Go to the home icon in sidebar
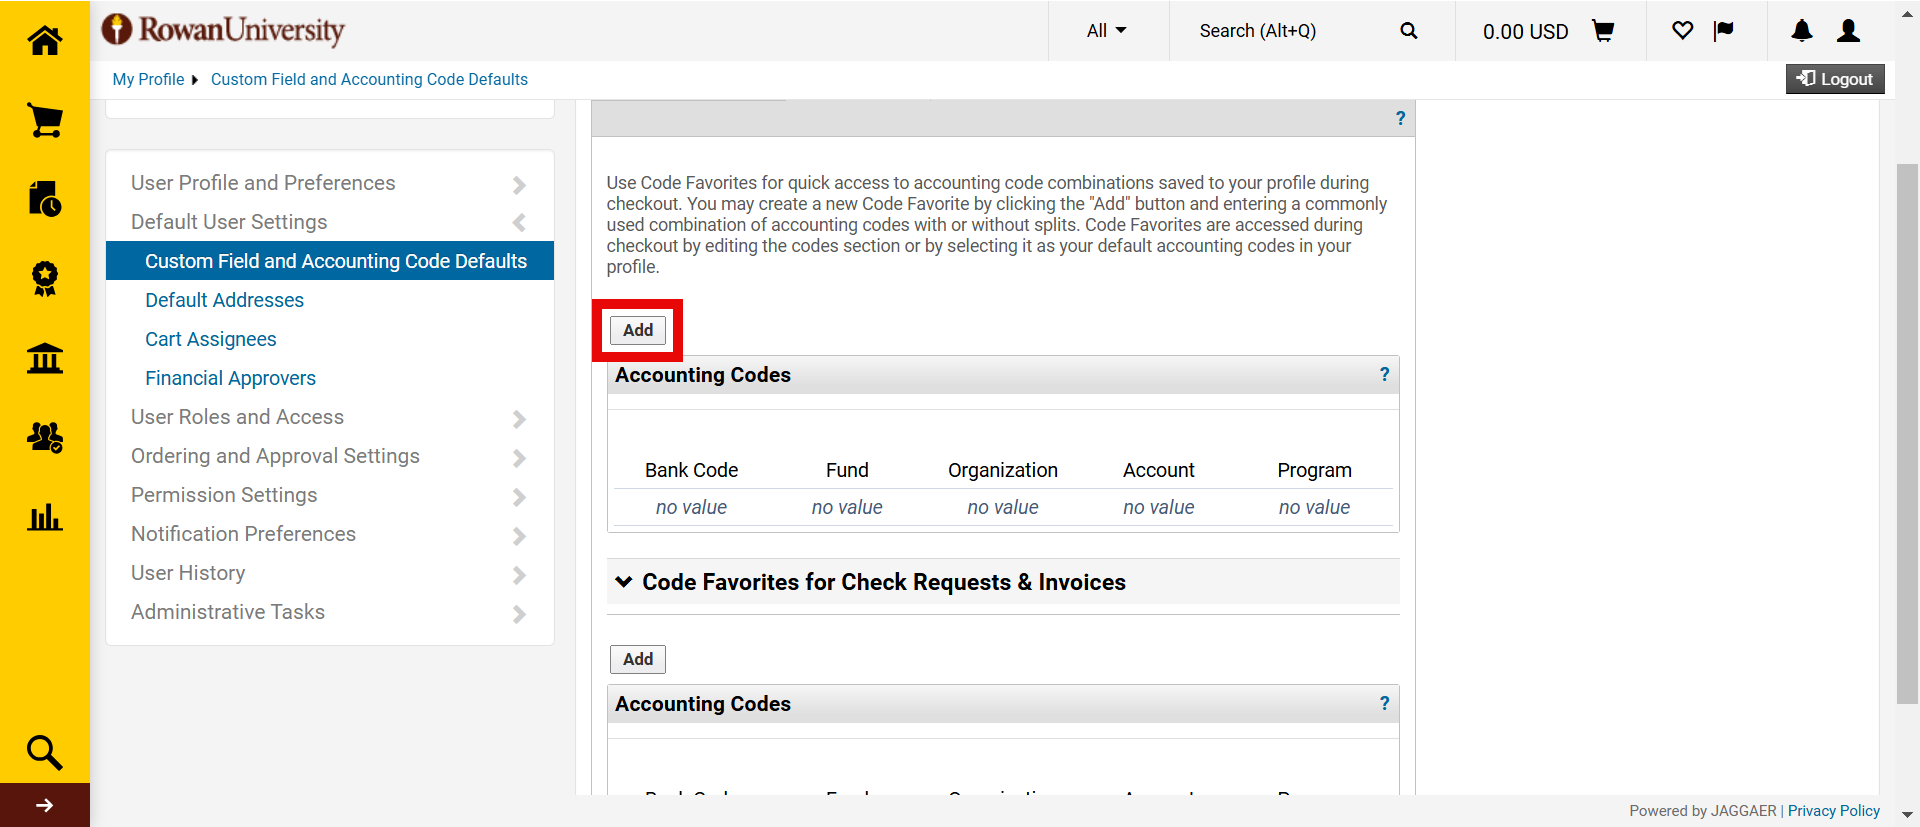1920x827 pixels. (45, 41)
